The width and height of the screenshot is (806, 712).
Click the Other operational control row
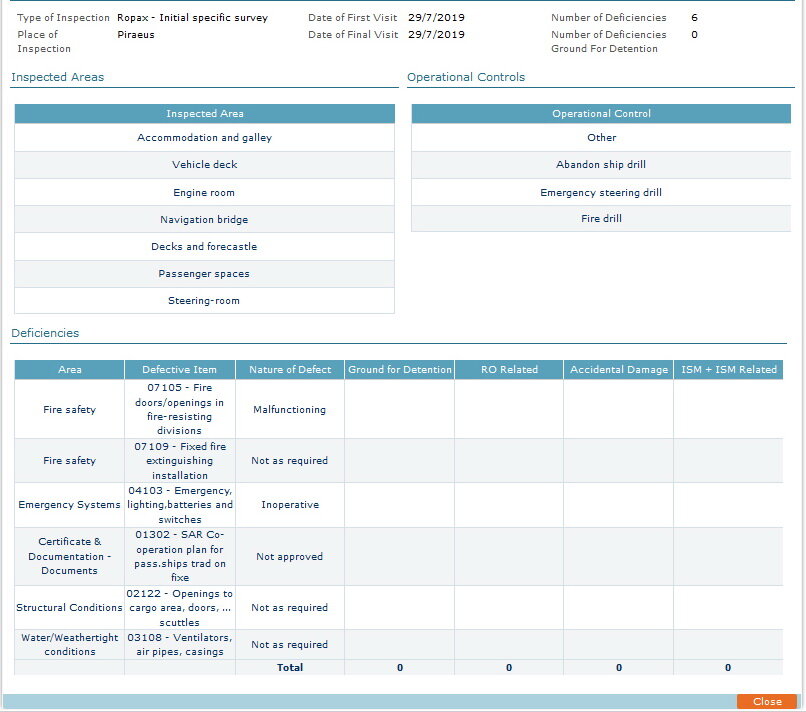click(601, 138)
